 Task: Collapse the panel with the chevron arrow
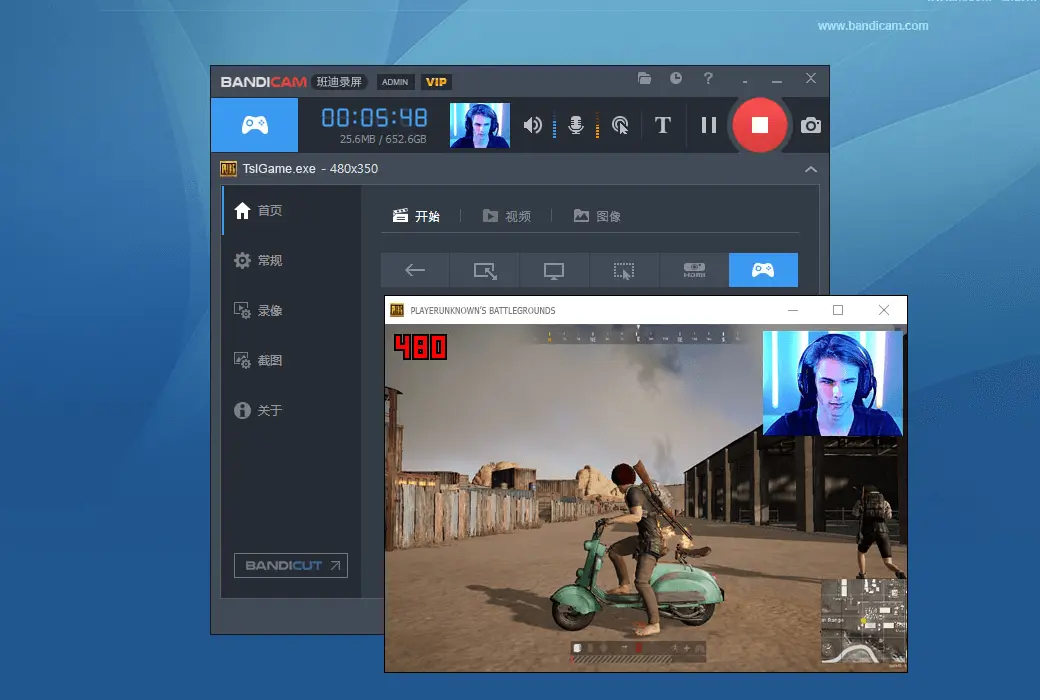(x=810, y=170)
